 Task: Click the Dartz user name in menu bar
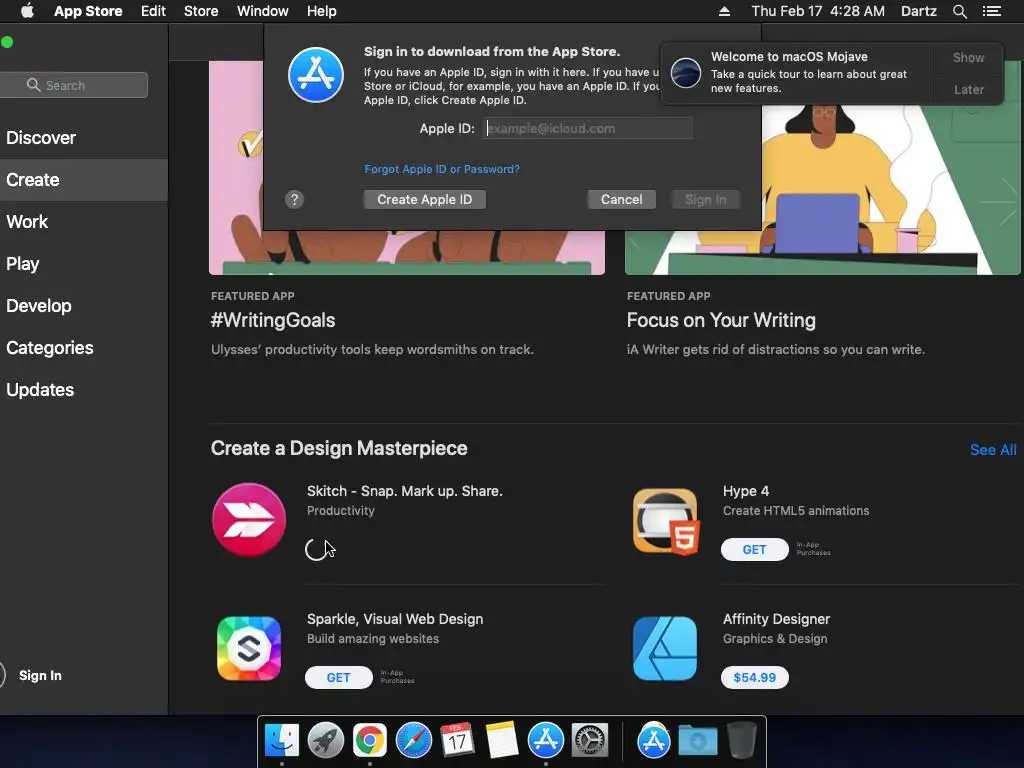919,11
